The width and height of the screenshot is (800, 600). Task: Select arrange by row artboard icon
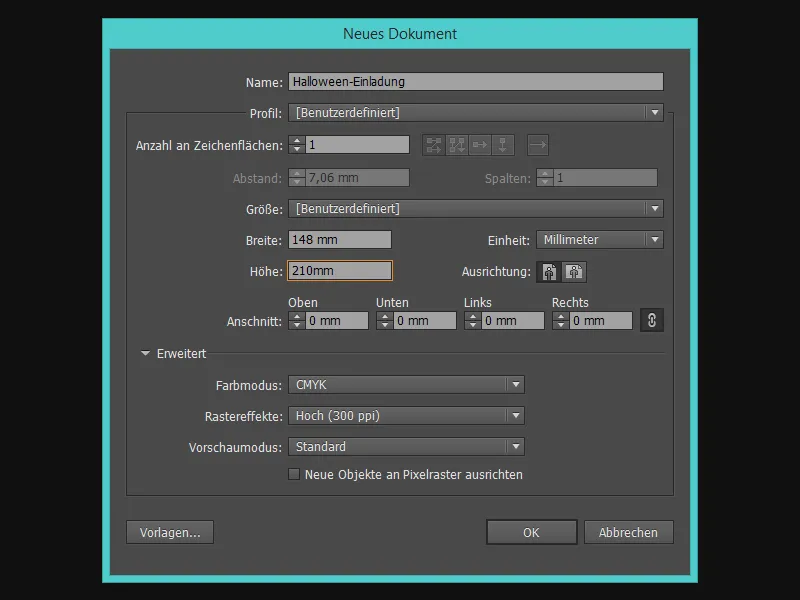pos(480,145)
